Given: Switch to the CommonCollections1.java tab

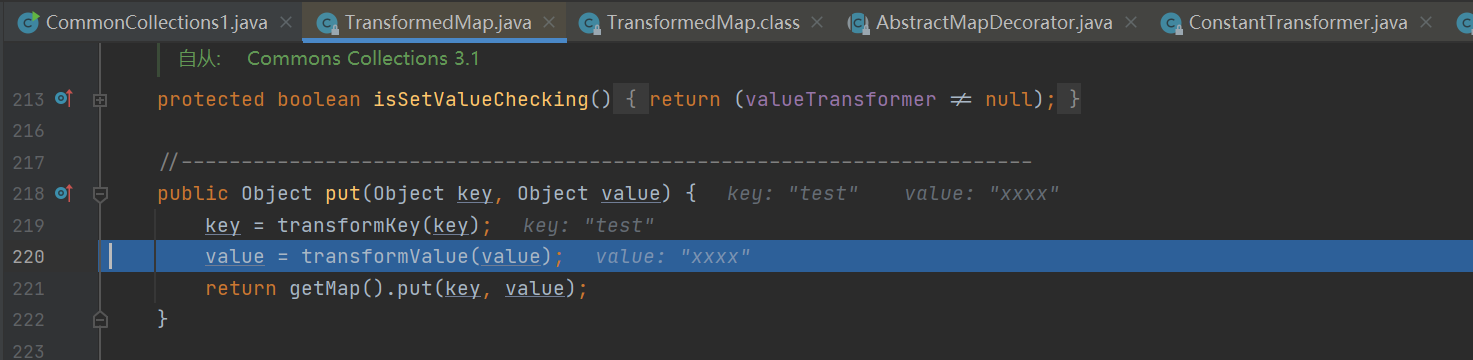Looking at the screenshot, I should [x=156, y=21].
